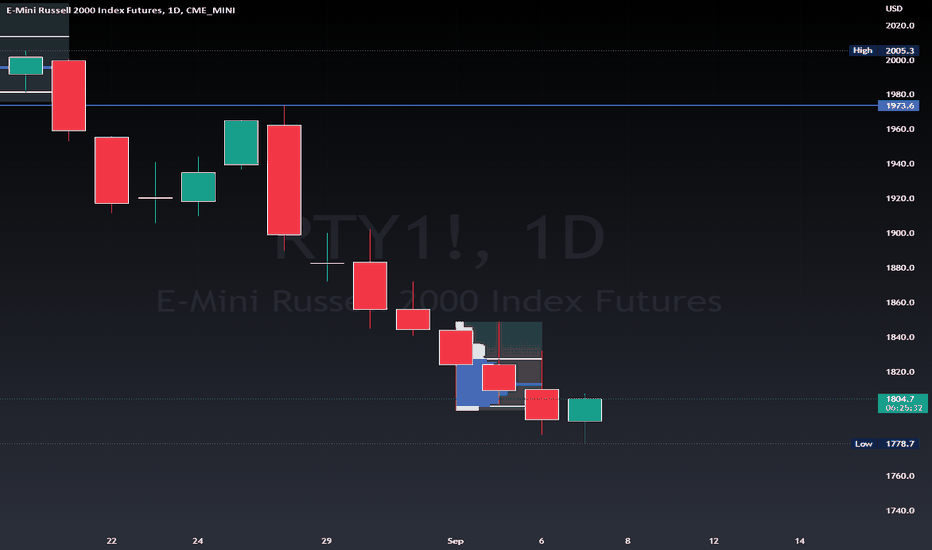932x550 pixels.
Task: Click the 1860.0 price axis label
Action: pyautogui.click(x=900, y=302)
